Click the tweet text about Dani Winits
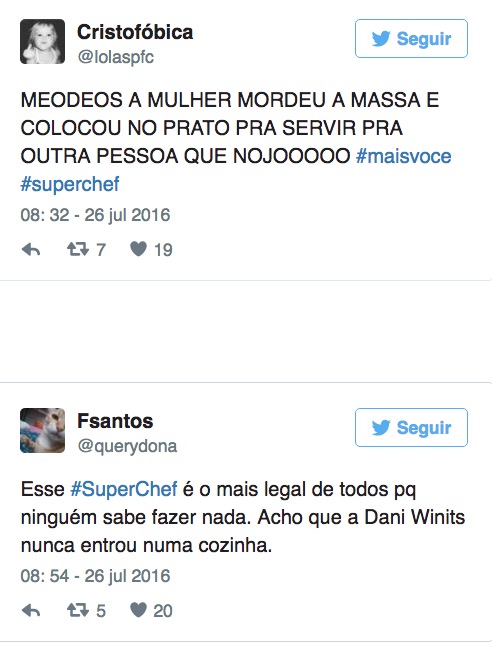This screenshot has width=492, height=656. [x=243, y=517]
